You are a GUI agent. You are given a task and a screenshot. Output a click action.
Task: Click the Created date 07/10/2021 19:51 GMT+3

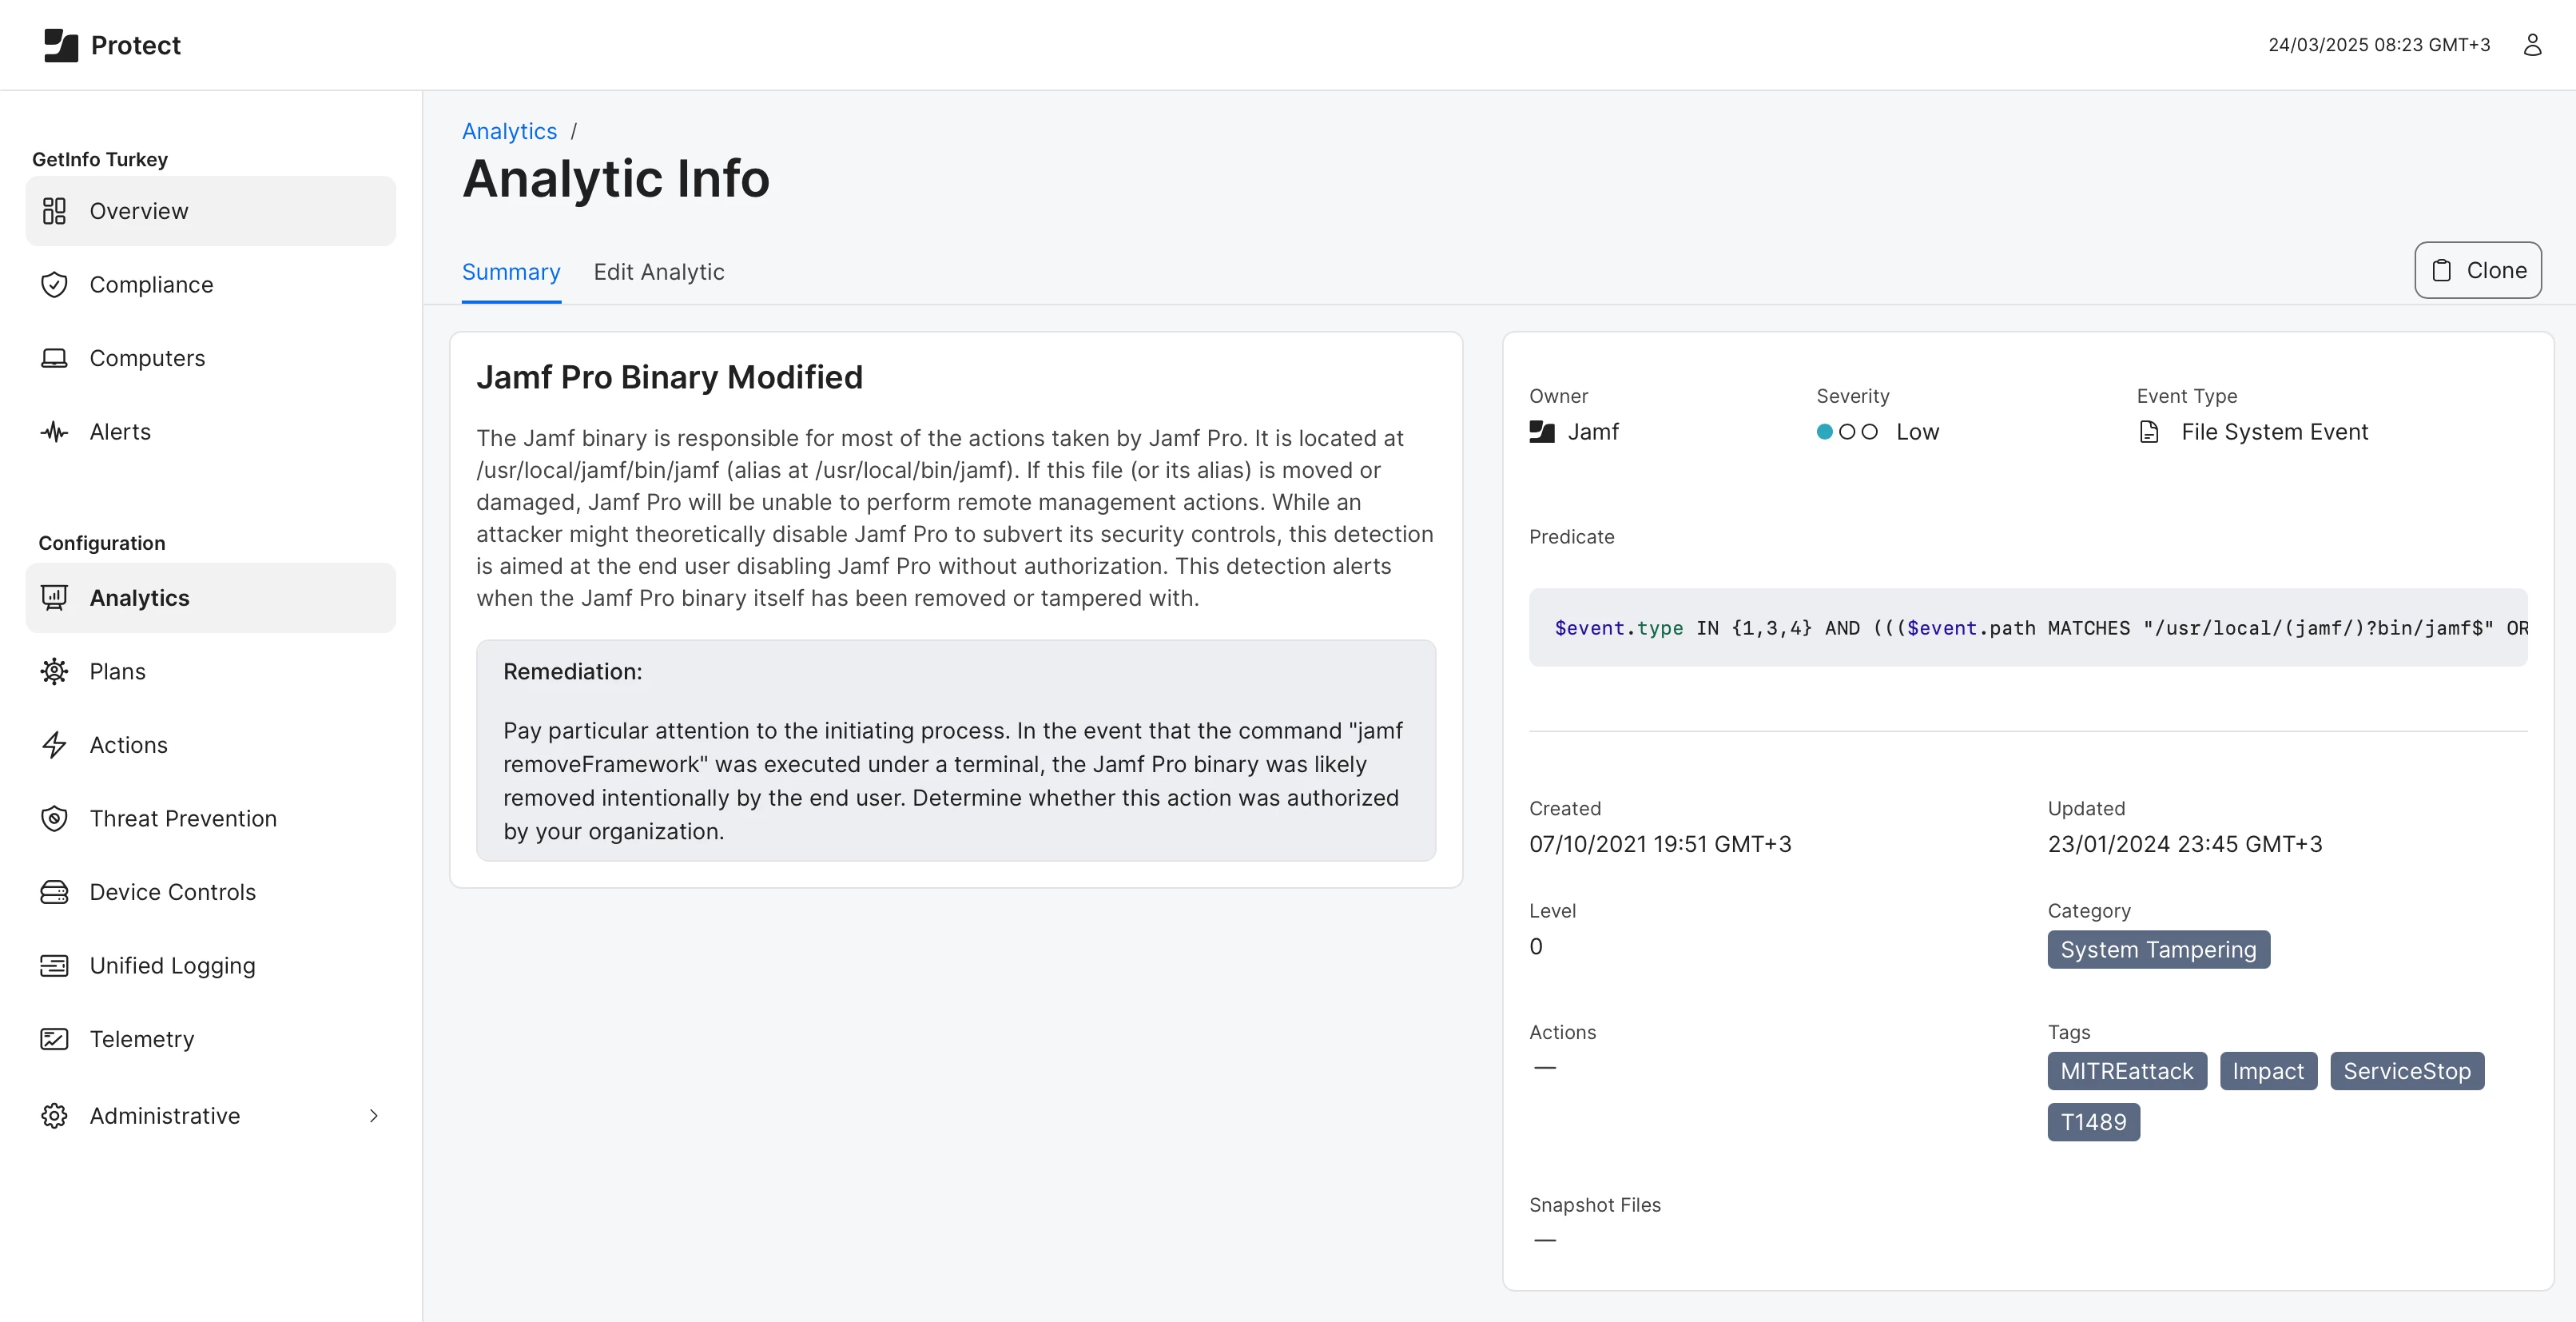(x=1660, y=844)
